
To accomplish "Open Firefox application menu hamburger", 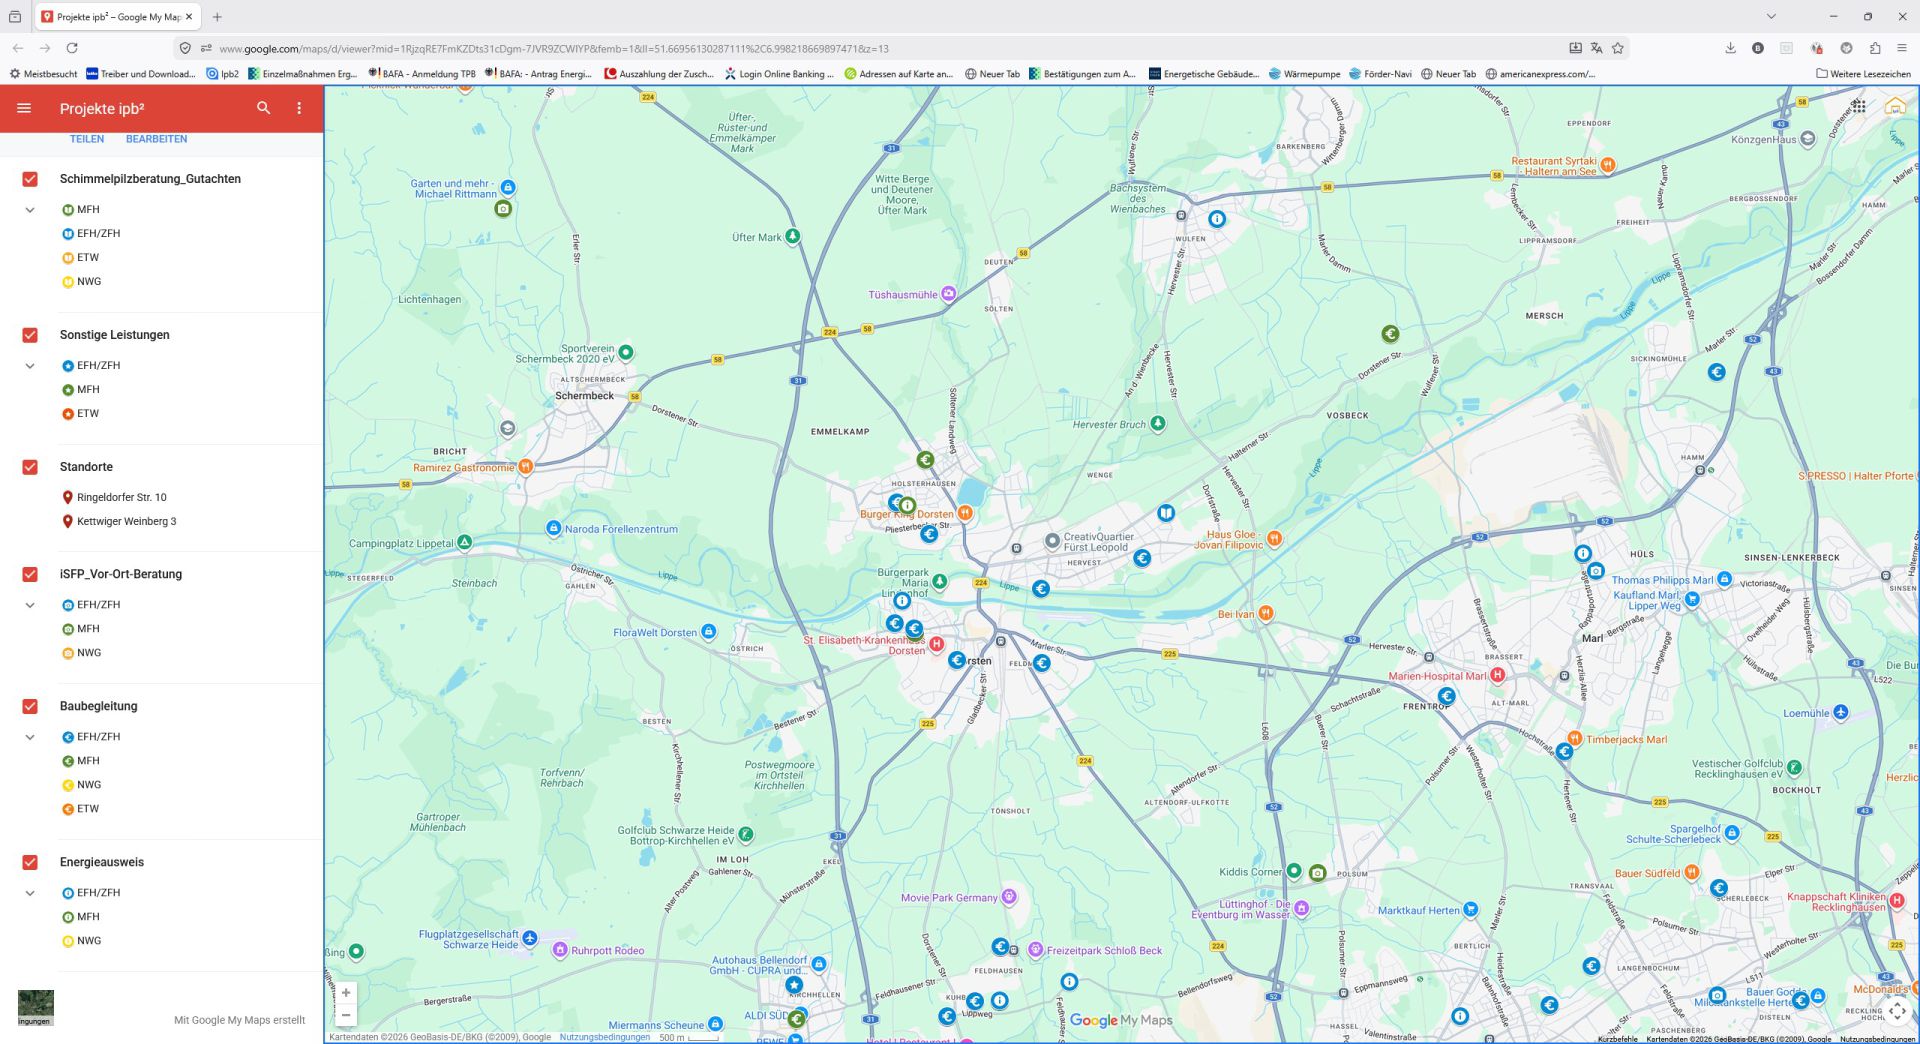I will pyautogui.click(x=1901, y=48).
